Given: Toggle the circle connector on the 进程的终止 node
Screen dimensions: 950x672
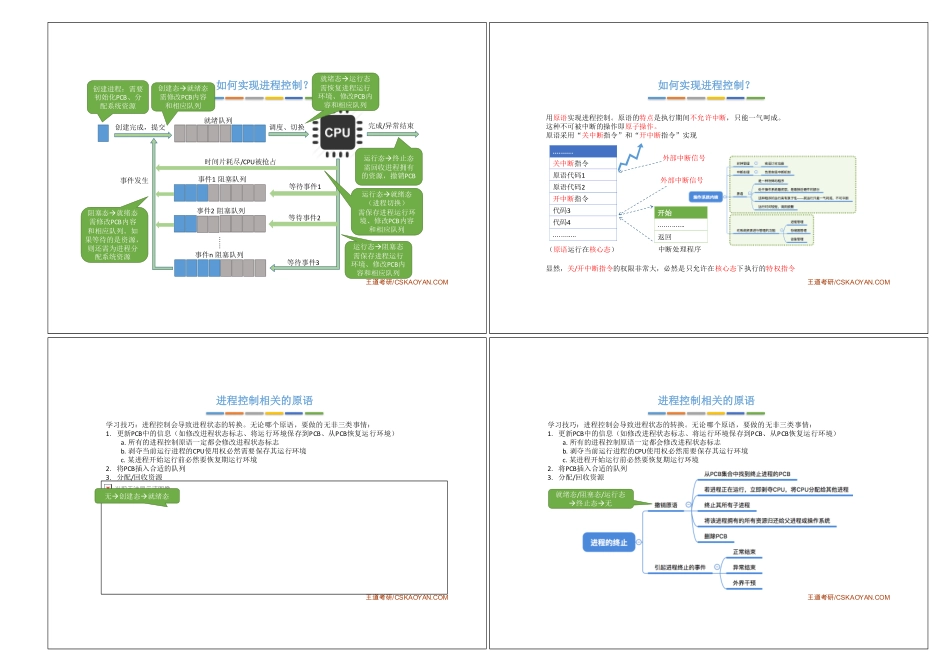Looking at the screenshot, I should click(639, 542).
